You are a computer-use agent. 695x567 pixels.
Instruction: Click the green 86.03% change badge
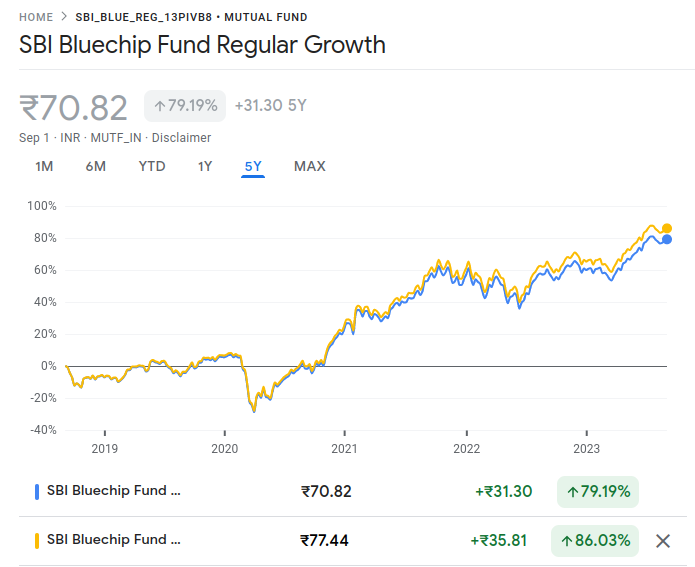(595, 541)
